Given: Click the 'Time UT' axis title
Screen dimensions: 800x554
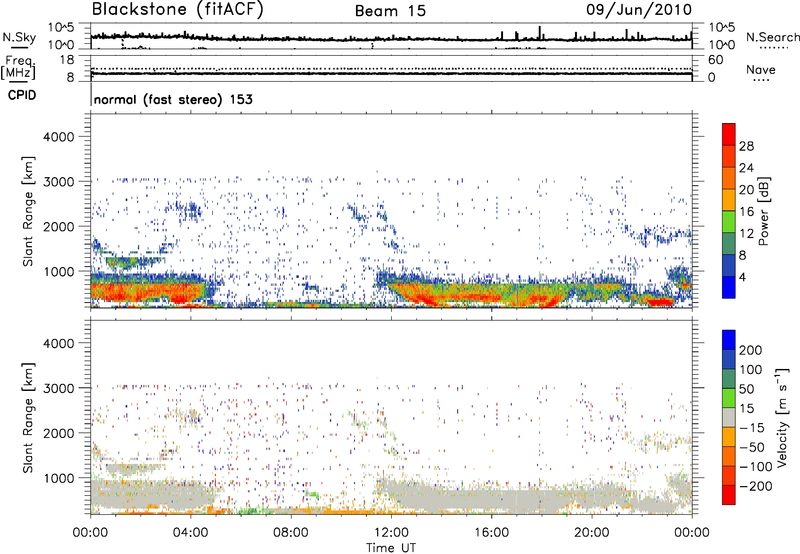Looking at the screenshot, I should point(391,547).
